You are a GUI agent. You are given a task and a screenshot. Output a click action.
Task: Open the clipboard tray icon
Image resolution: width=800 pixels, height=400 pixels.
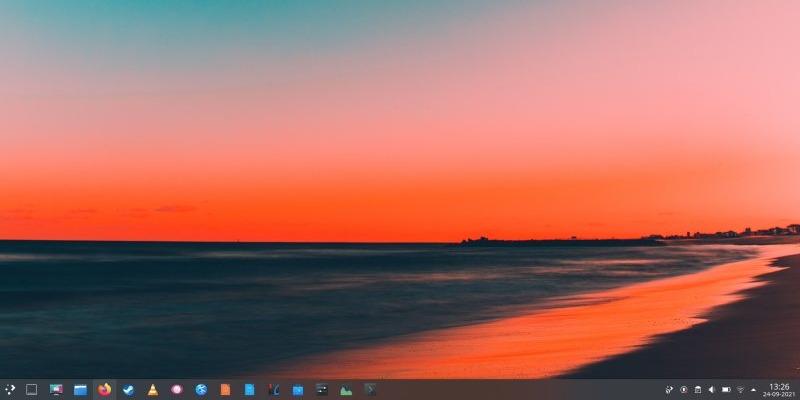[698, 389]
